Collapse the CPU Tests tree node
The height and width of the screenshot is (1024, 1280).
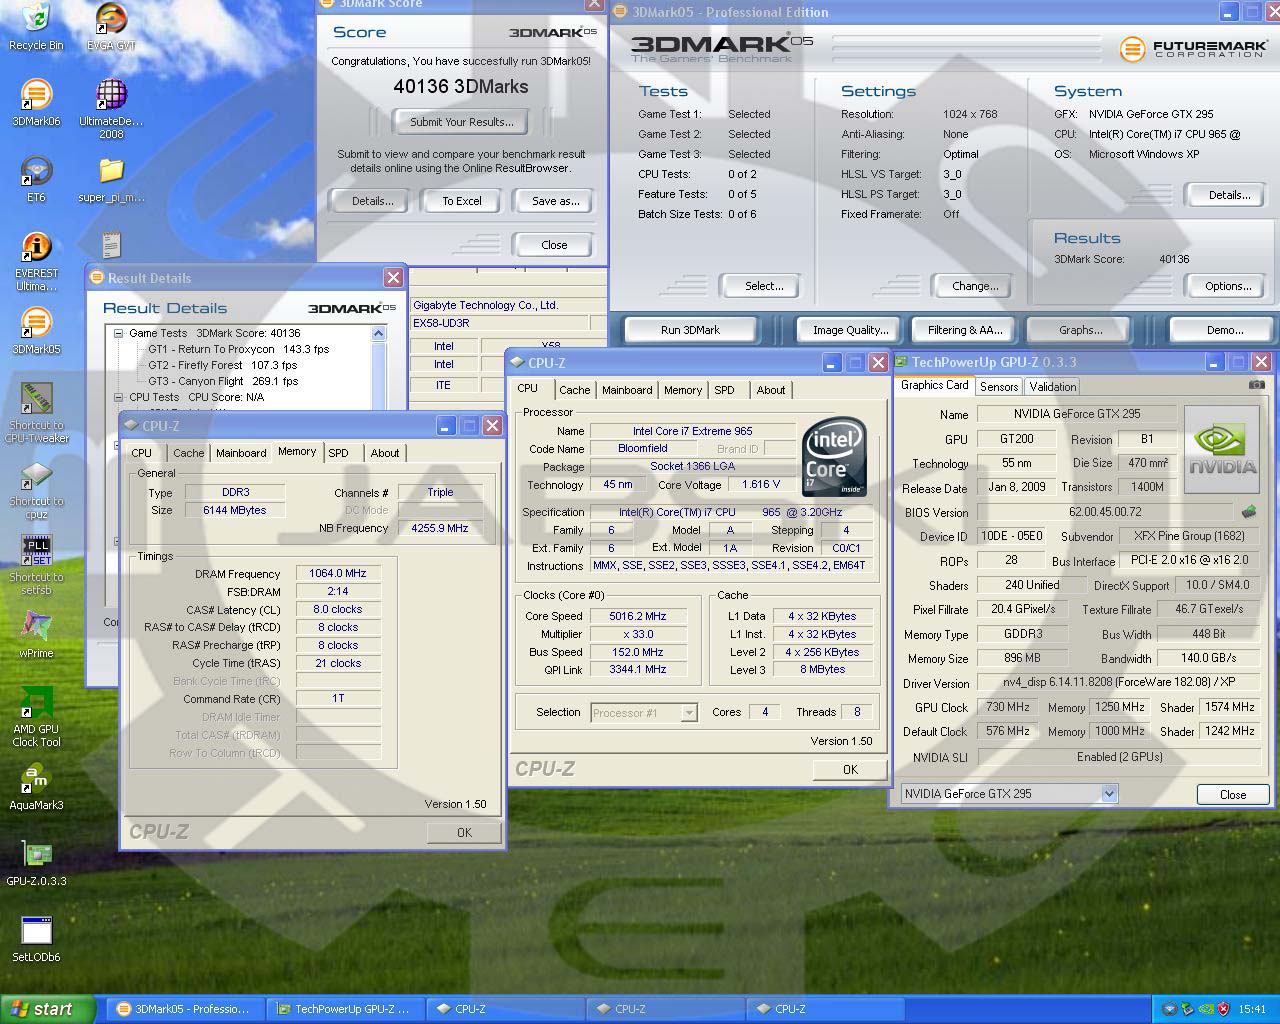(118, 397)
